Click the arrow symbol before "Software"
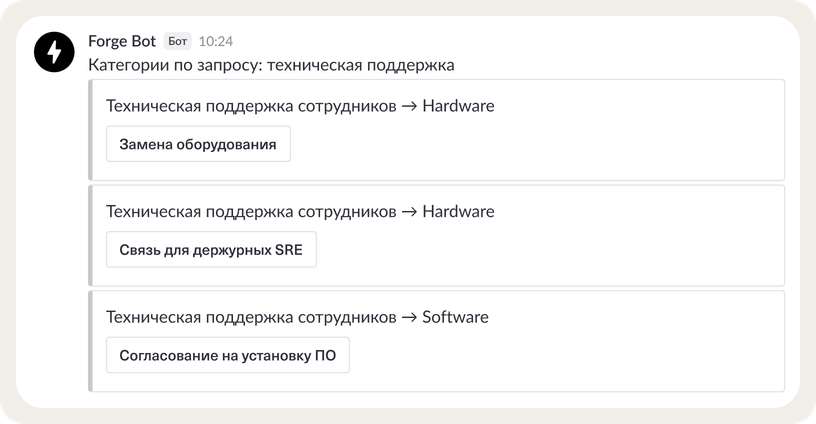816x424 pixels. point(407,318)
